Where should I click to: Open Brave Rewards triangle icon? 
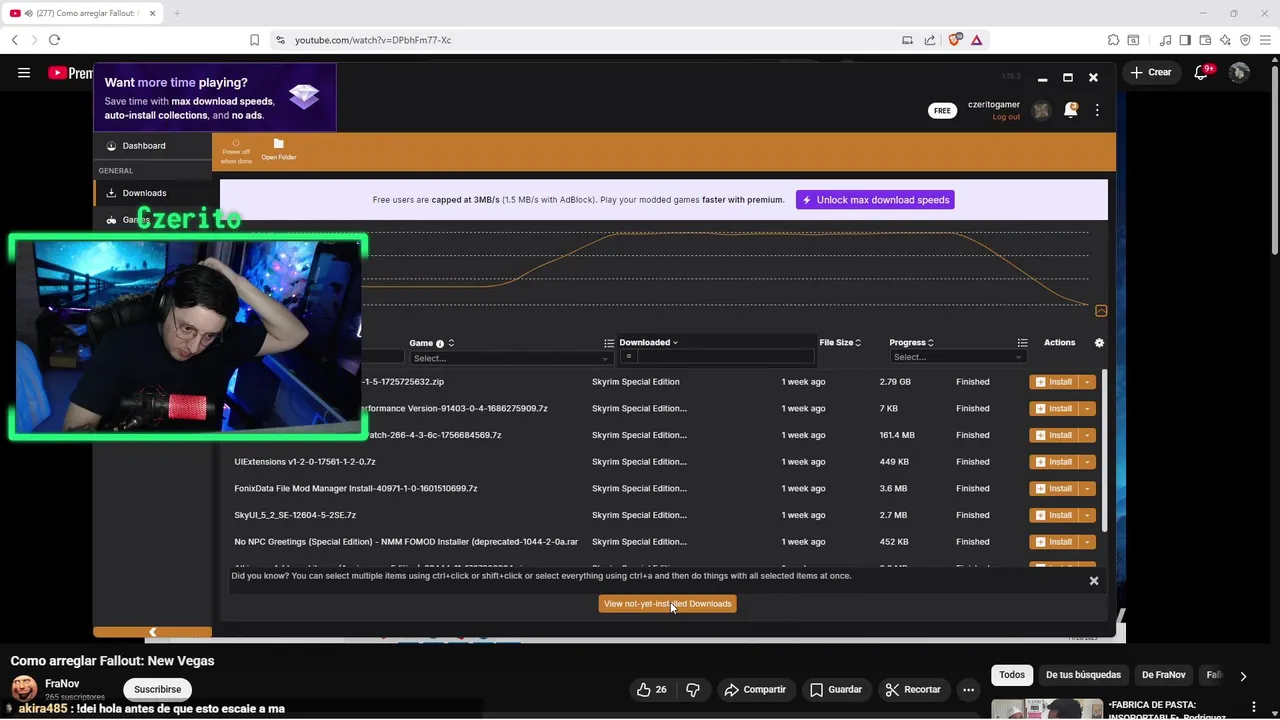point(977,40)
